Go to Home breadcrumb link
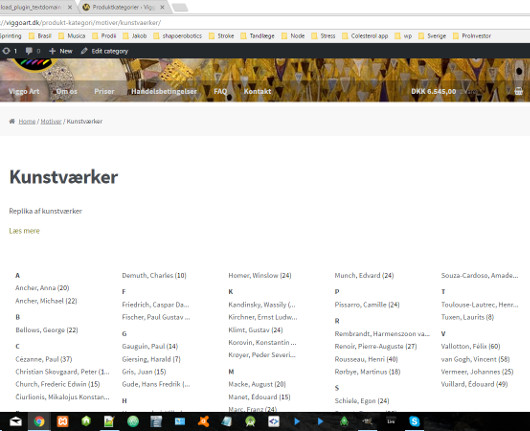Viewport: 530px width, 431px height. (x=27, y=121)
